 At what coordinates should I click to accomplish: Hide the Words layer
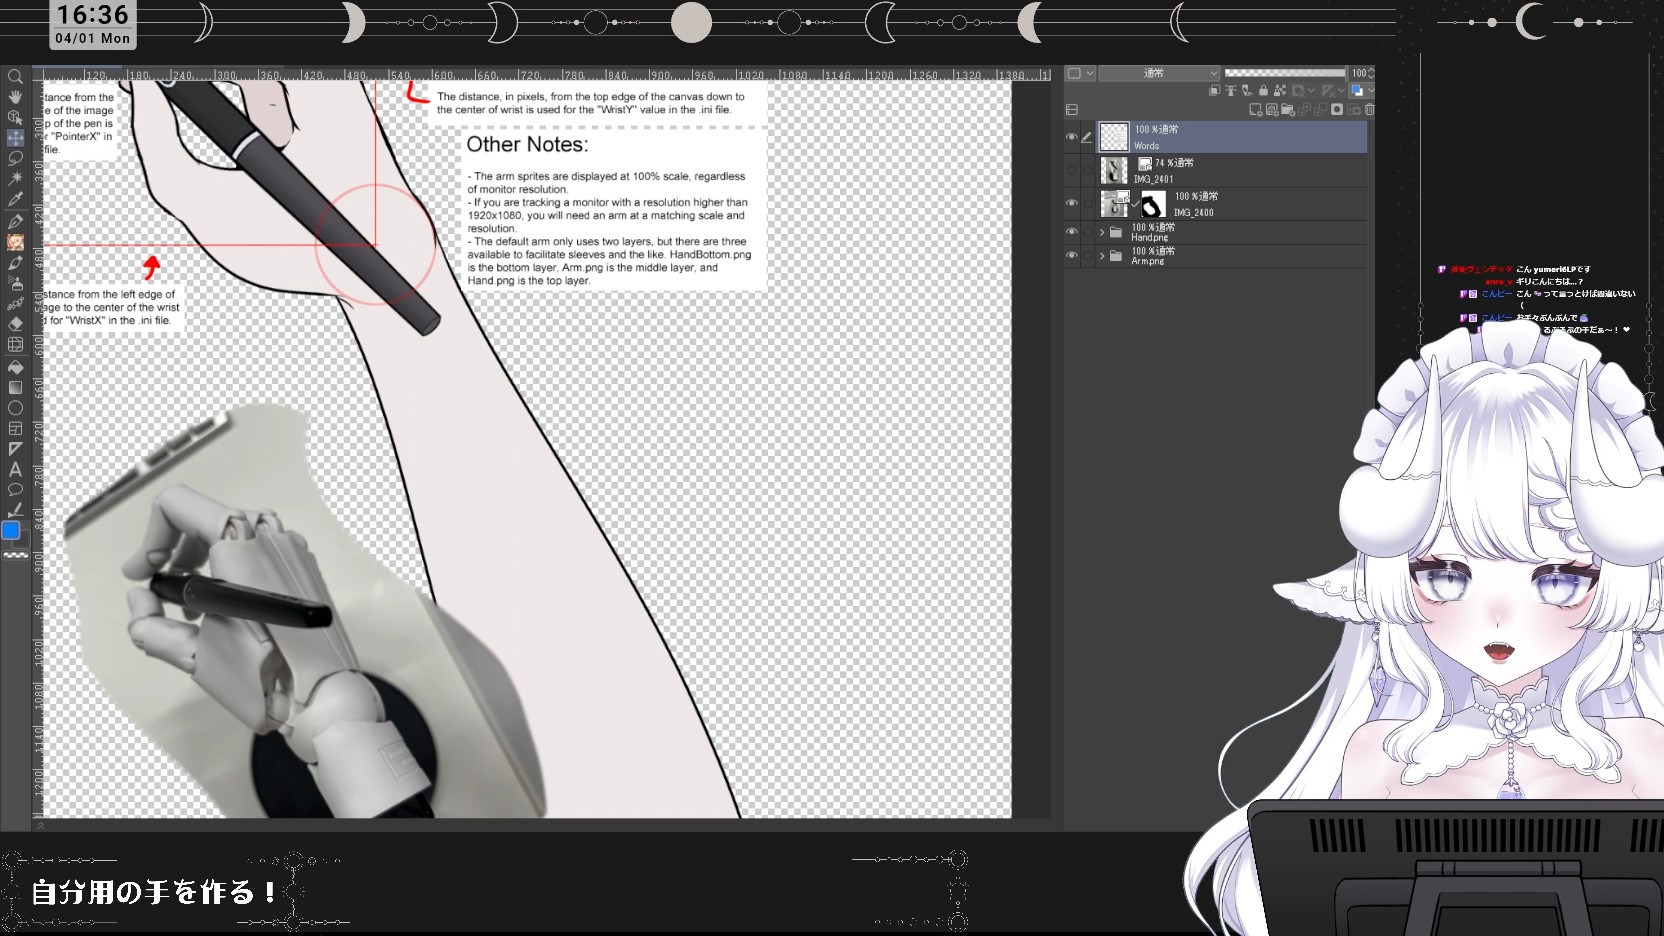(1071, 137)
